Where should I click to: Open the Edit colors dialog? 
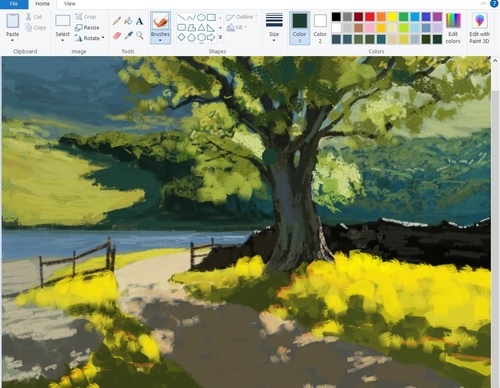[453, 28]
